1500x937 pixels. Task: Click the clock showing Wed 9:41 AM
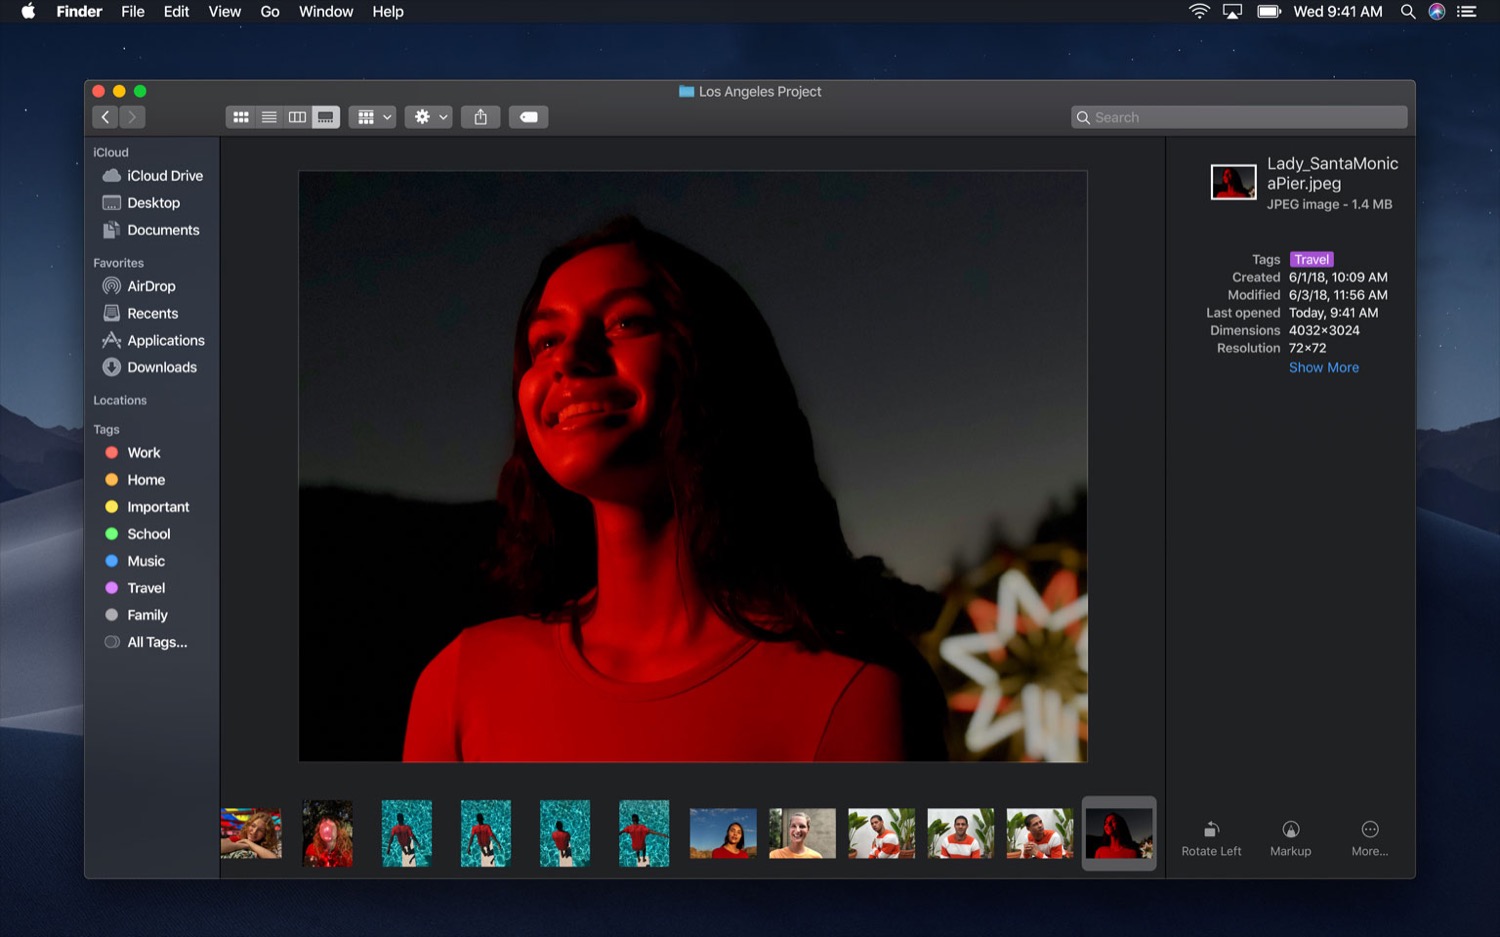(1338, 12)
